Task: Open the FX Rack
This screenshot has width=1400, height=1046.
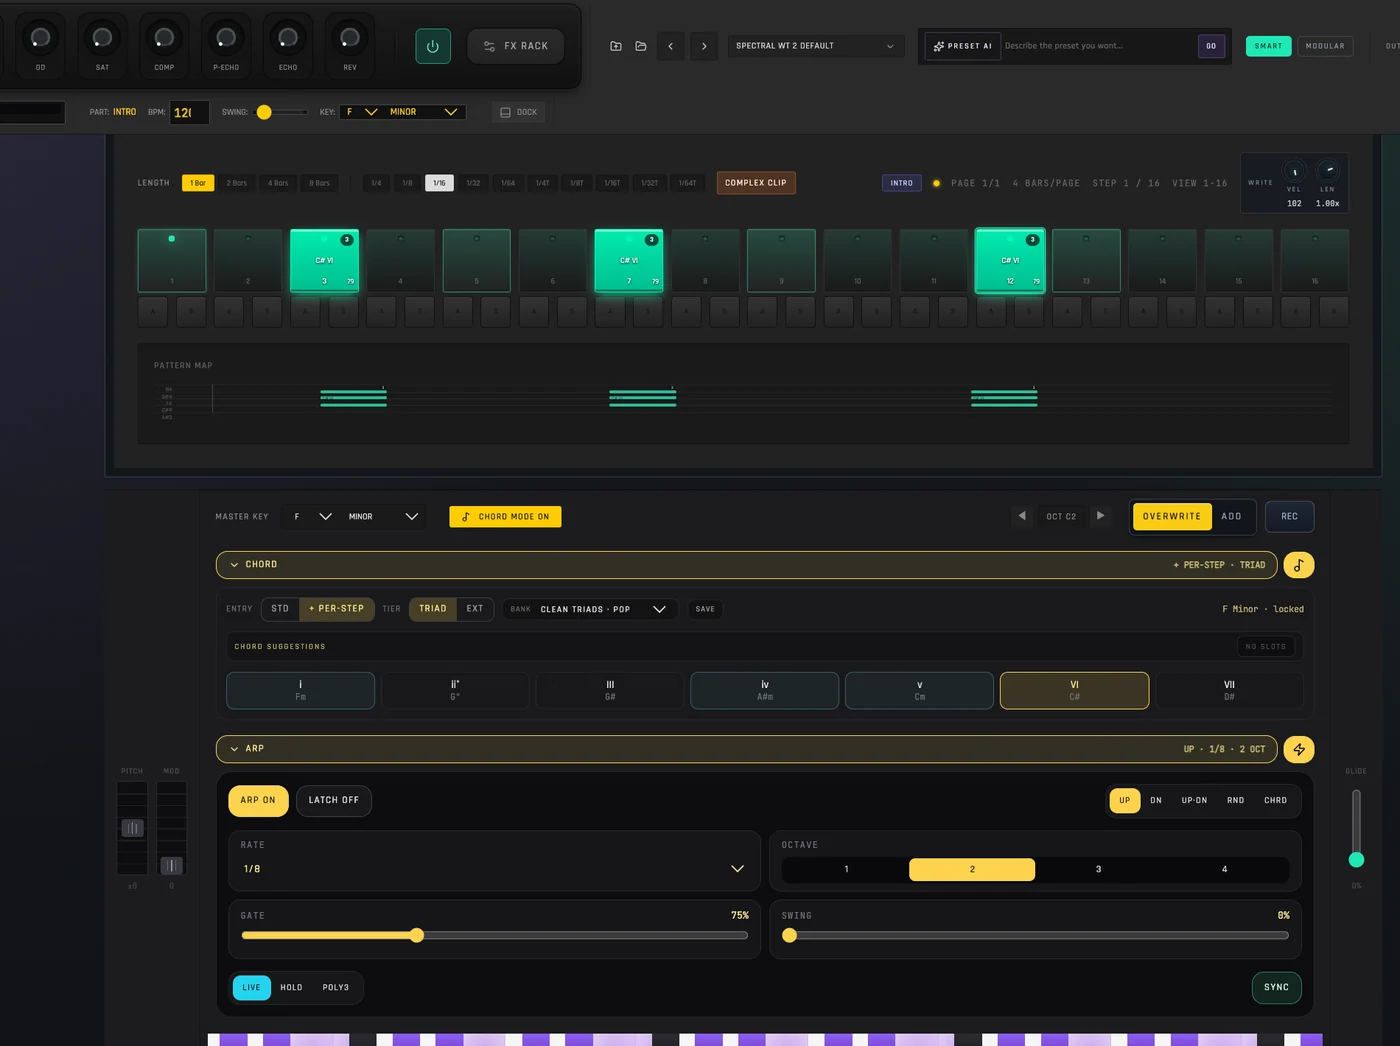Action: point(515,46)
